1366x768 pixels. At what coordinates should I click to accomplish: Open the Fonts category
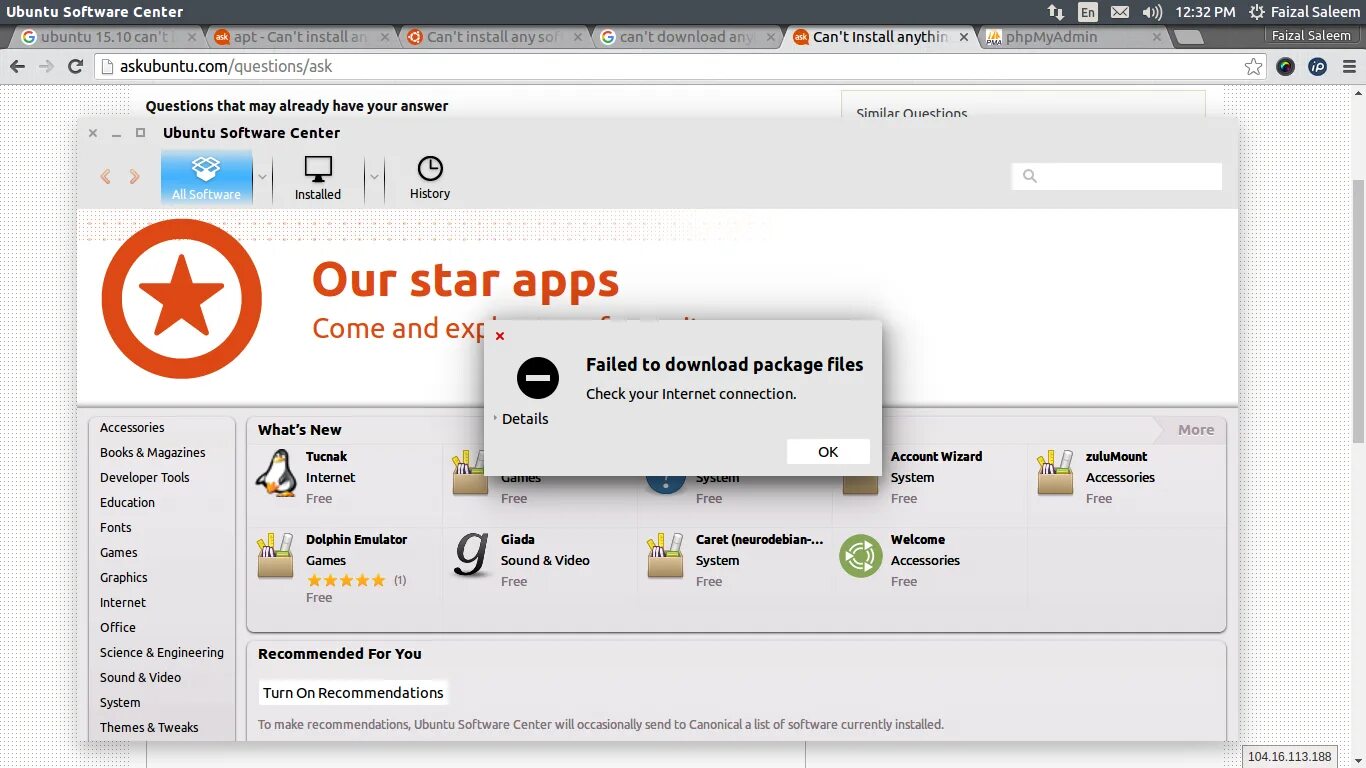(115, 527)
